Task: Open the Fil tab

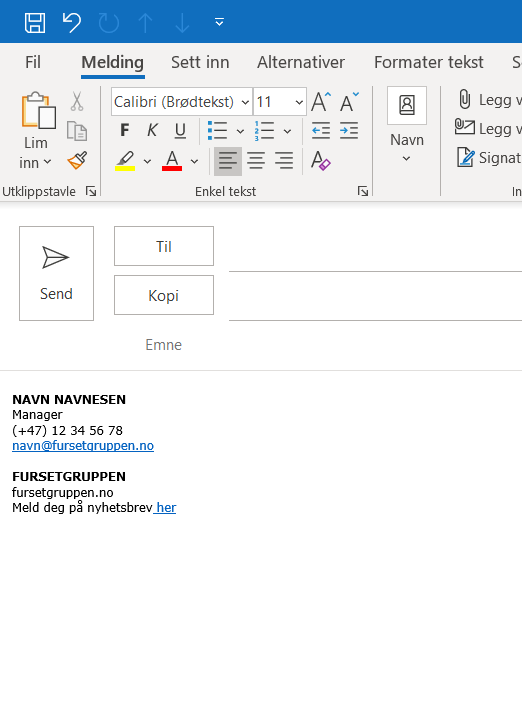Action: click(33, 62)
